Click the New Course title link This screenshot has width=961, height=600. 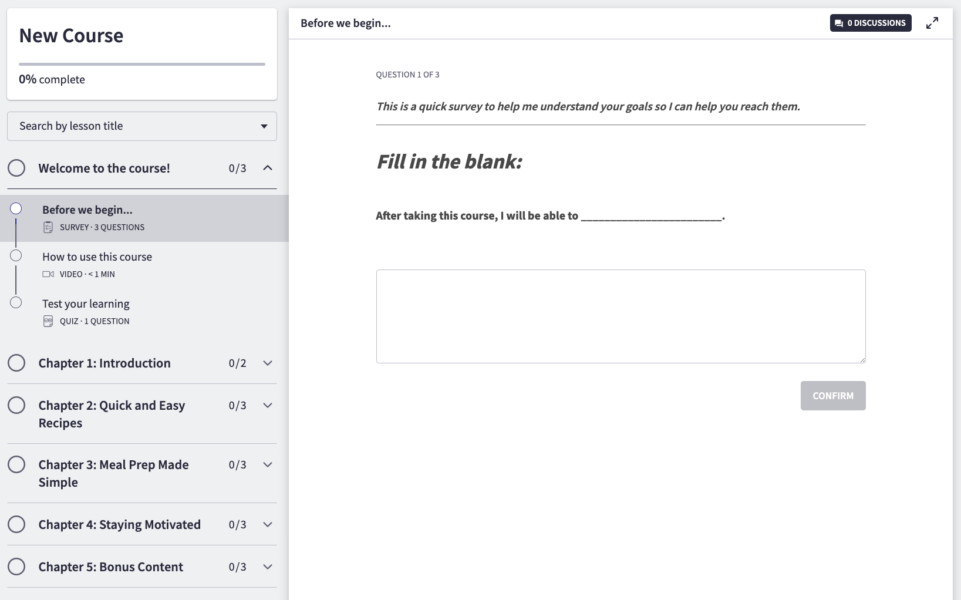coord(72,35)
